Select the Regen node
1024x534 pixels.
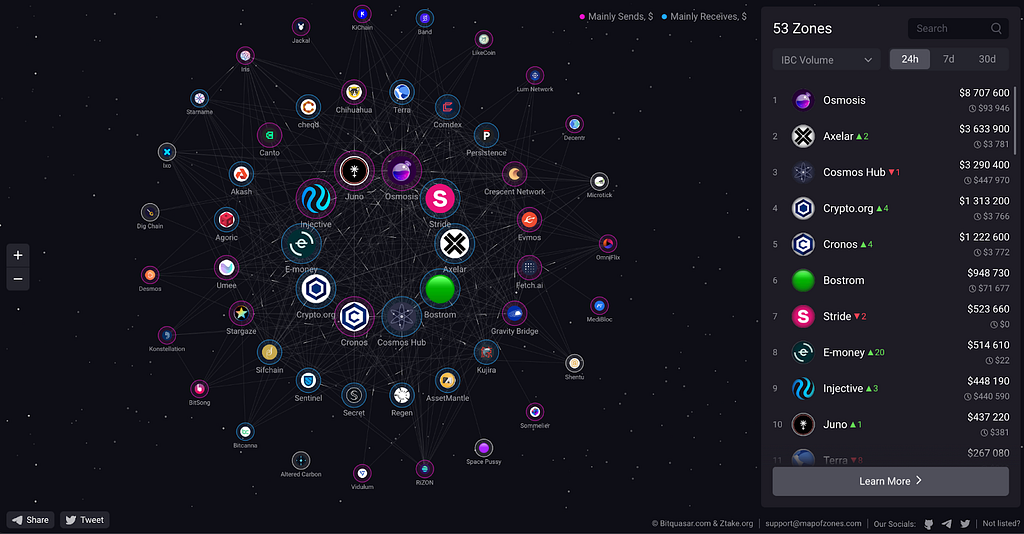click(x=402, y=395)
